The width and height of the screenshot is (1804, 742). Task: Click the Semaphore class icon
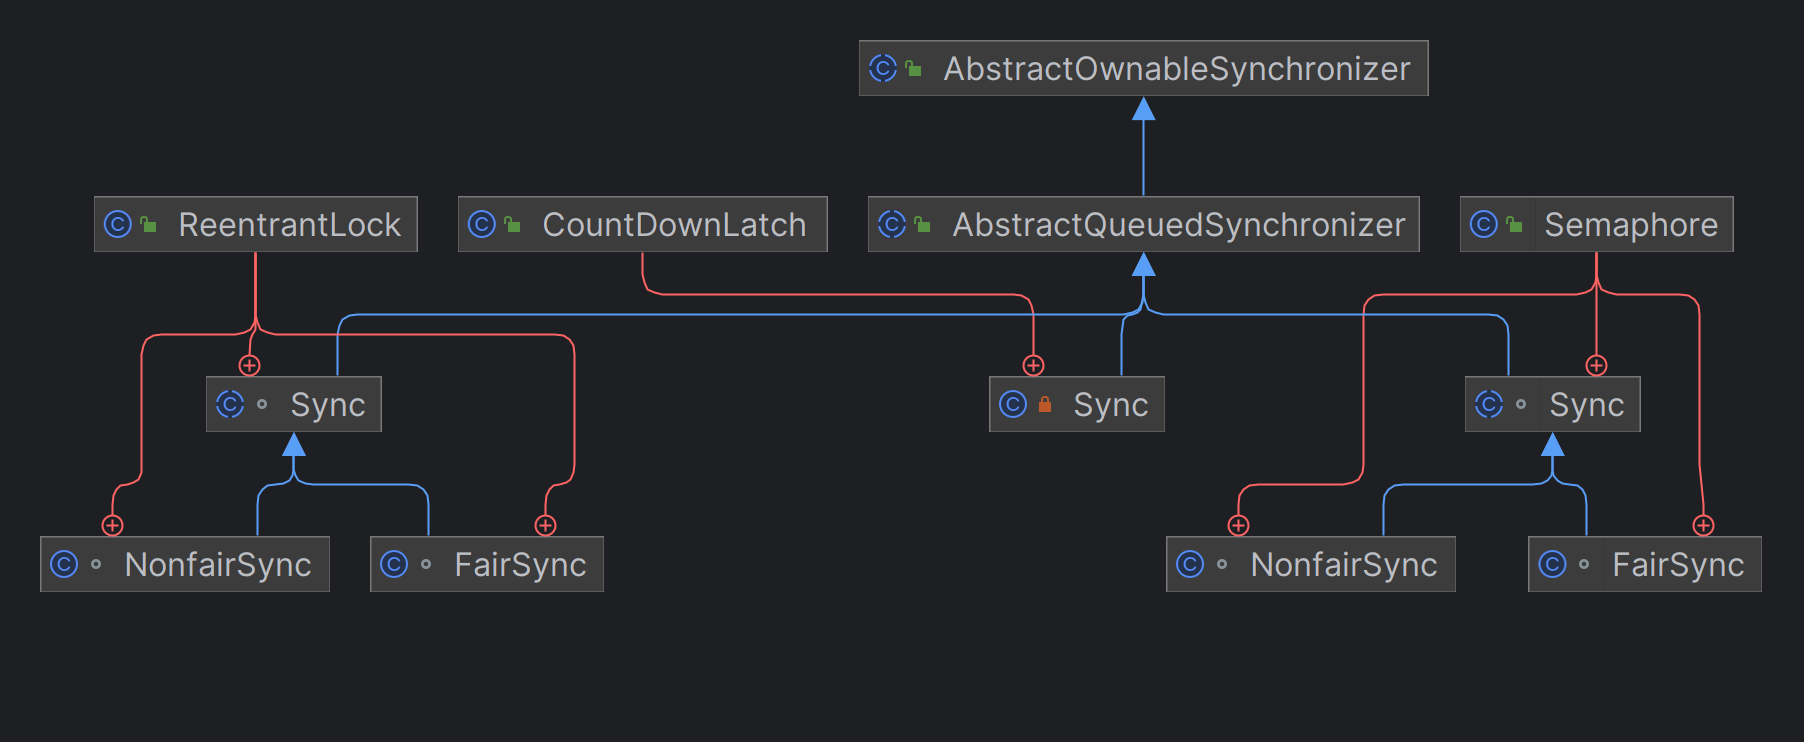(x=1484, y=224)
